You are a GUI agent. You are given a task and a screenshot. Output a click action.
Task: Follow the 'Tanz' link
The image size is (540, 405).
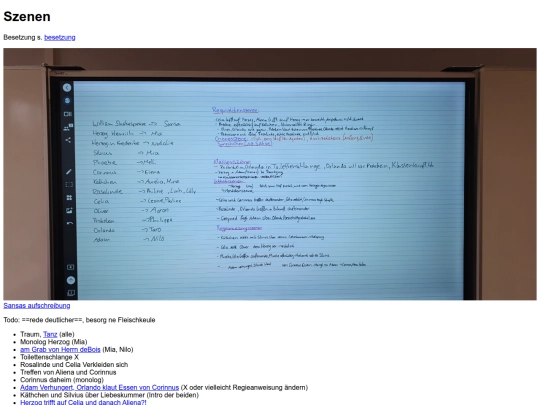pyautogui.click(x=50, y=334)
